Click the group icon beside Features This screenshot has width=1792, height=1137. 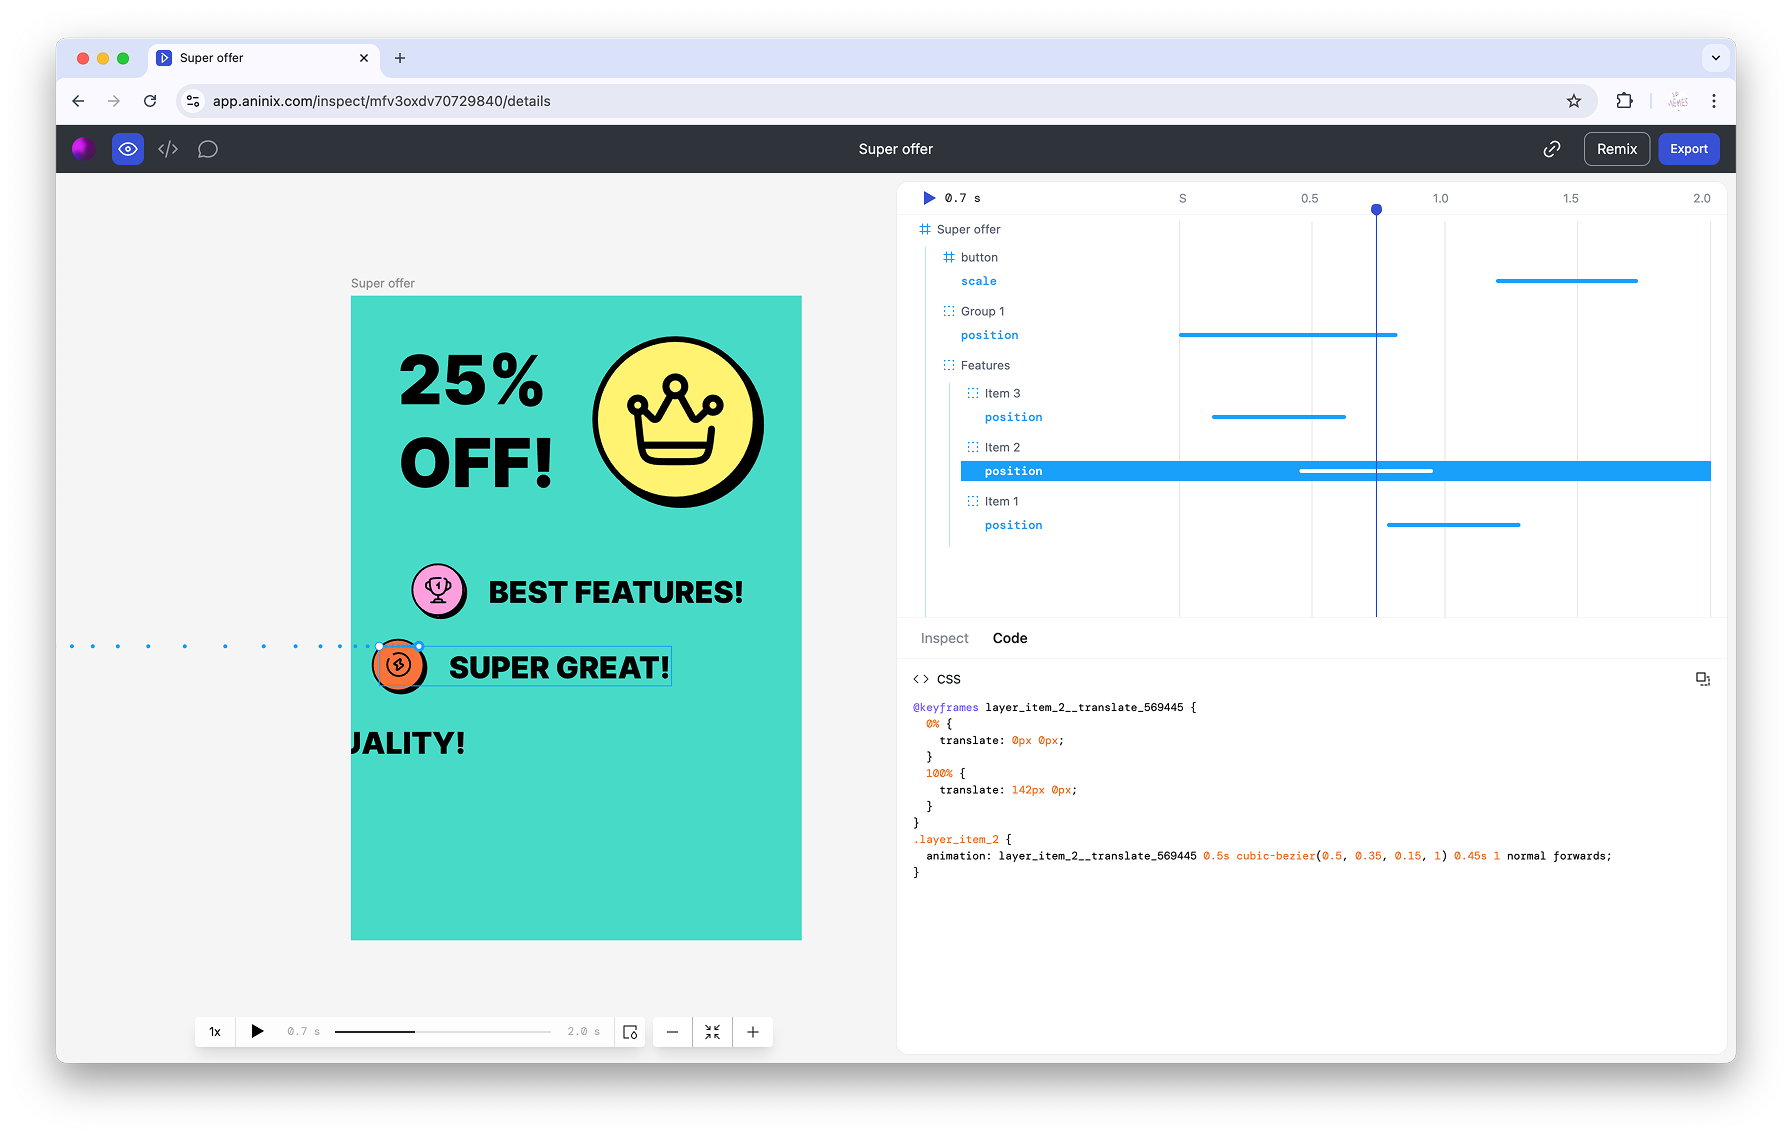[x=949, y=365]
